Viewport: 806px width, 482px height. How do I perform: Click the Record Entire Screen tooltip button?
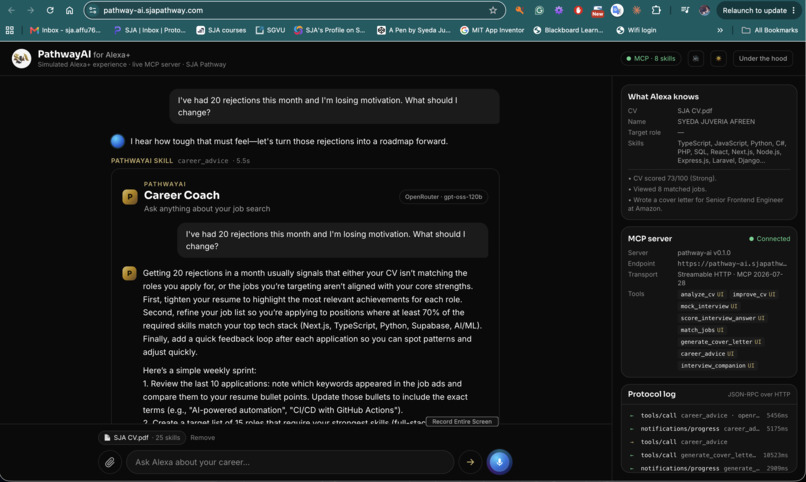click(x=462, y=421)
